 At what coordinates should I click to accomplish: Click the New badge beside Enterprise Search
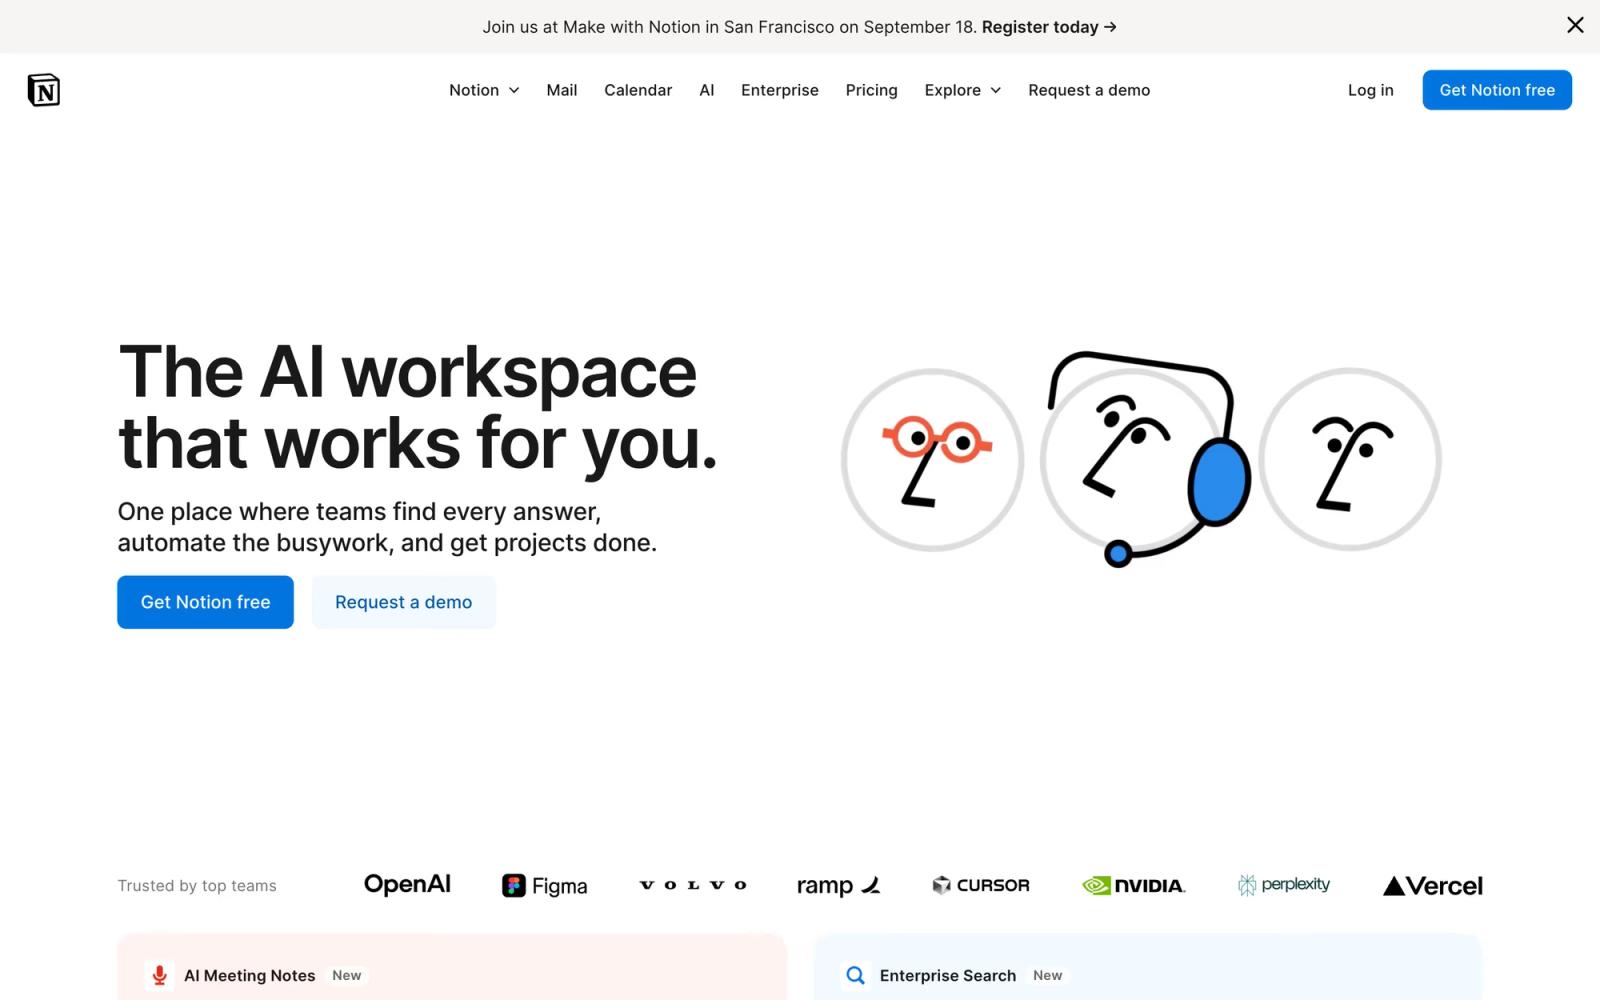[x=1048, y=975]
